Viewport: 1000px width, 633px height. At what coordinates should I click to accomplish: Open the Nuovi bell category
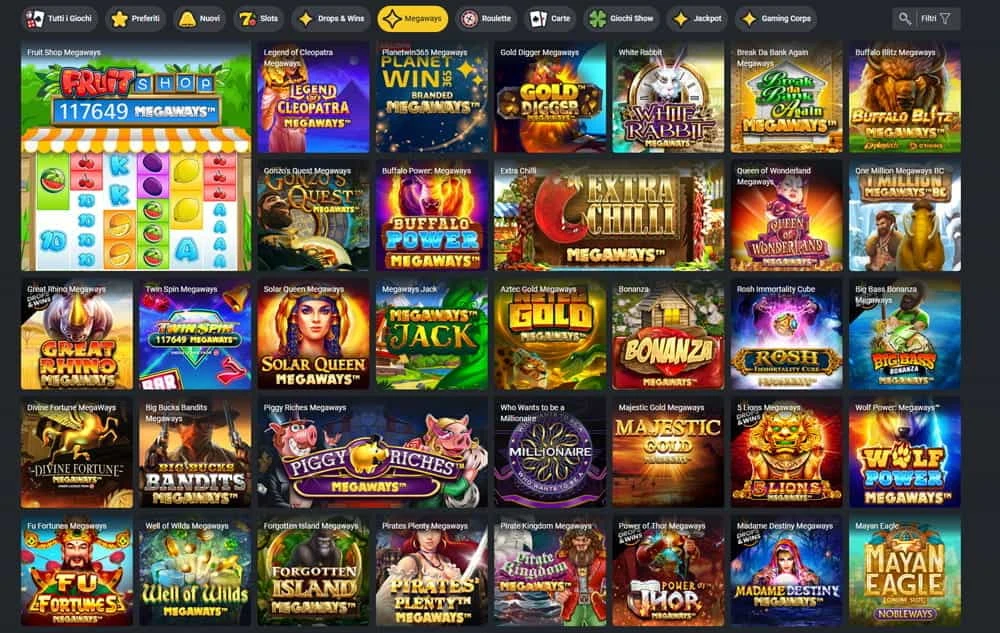(199, 19)
